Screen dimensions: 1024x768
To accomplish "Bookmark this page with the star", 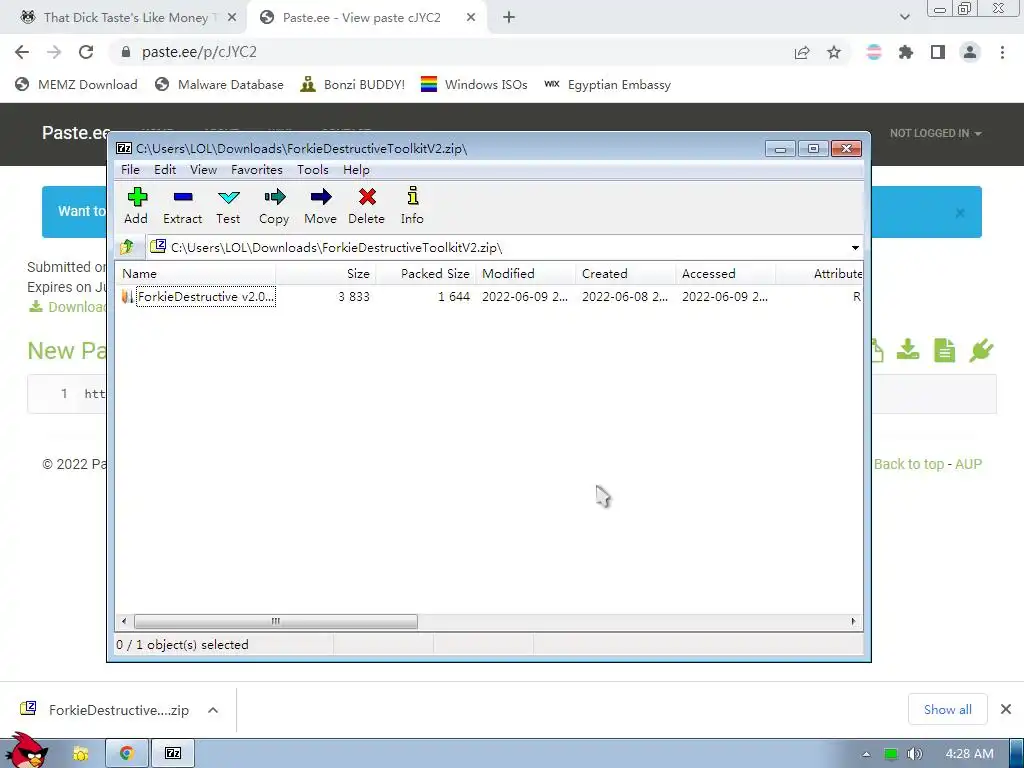I will coord(833,52).
